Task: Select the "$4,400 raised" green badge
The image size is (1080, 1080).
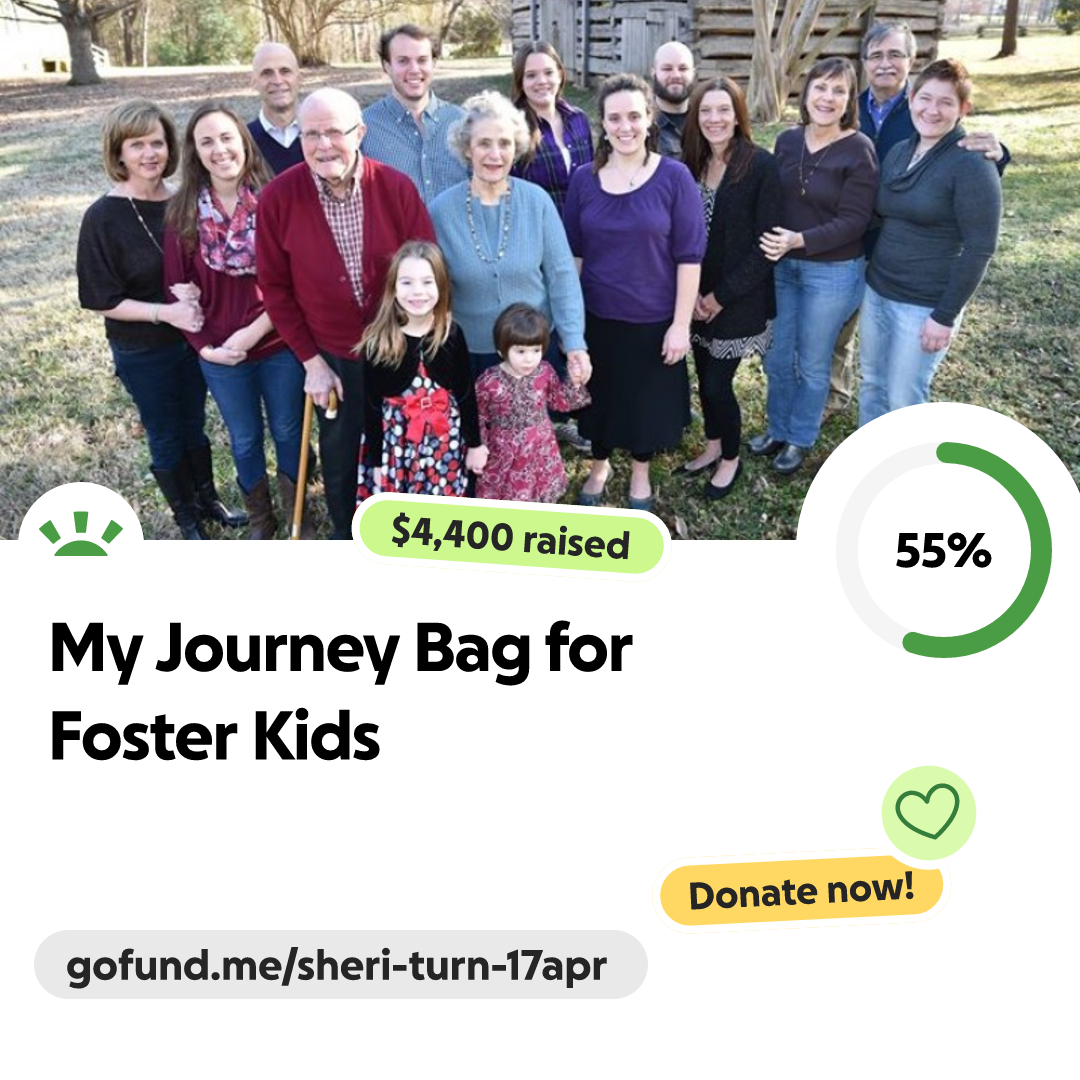Action: coord(510,537)
